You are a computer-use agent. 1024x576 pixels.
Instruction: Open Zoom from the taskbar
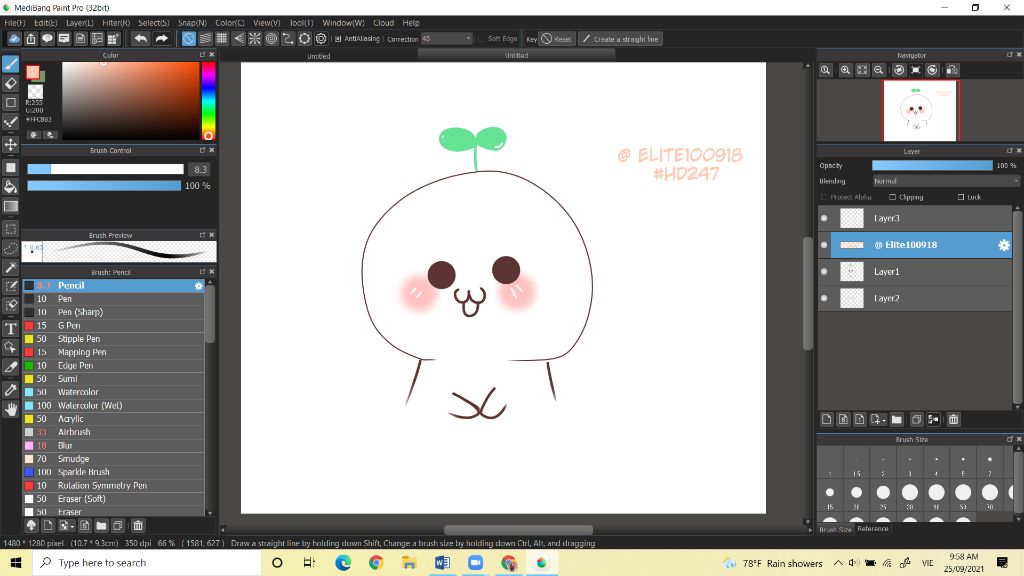475,562
